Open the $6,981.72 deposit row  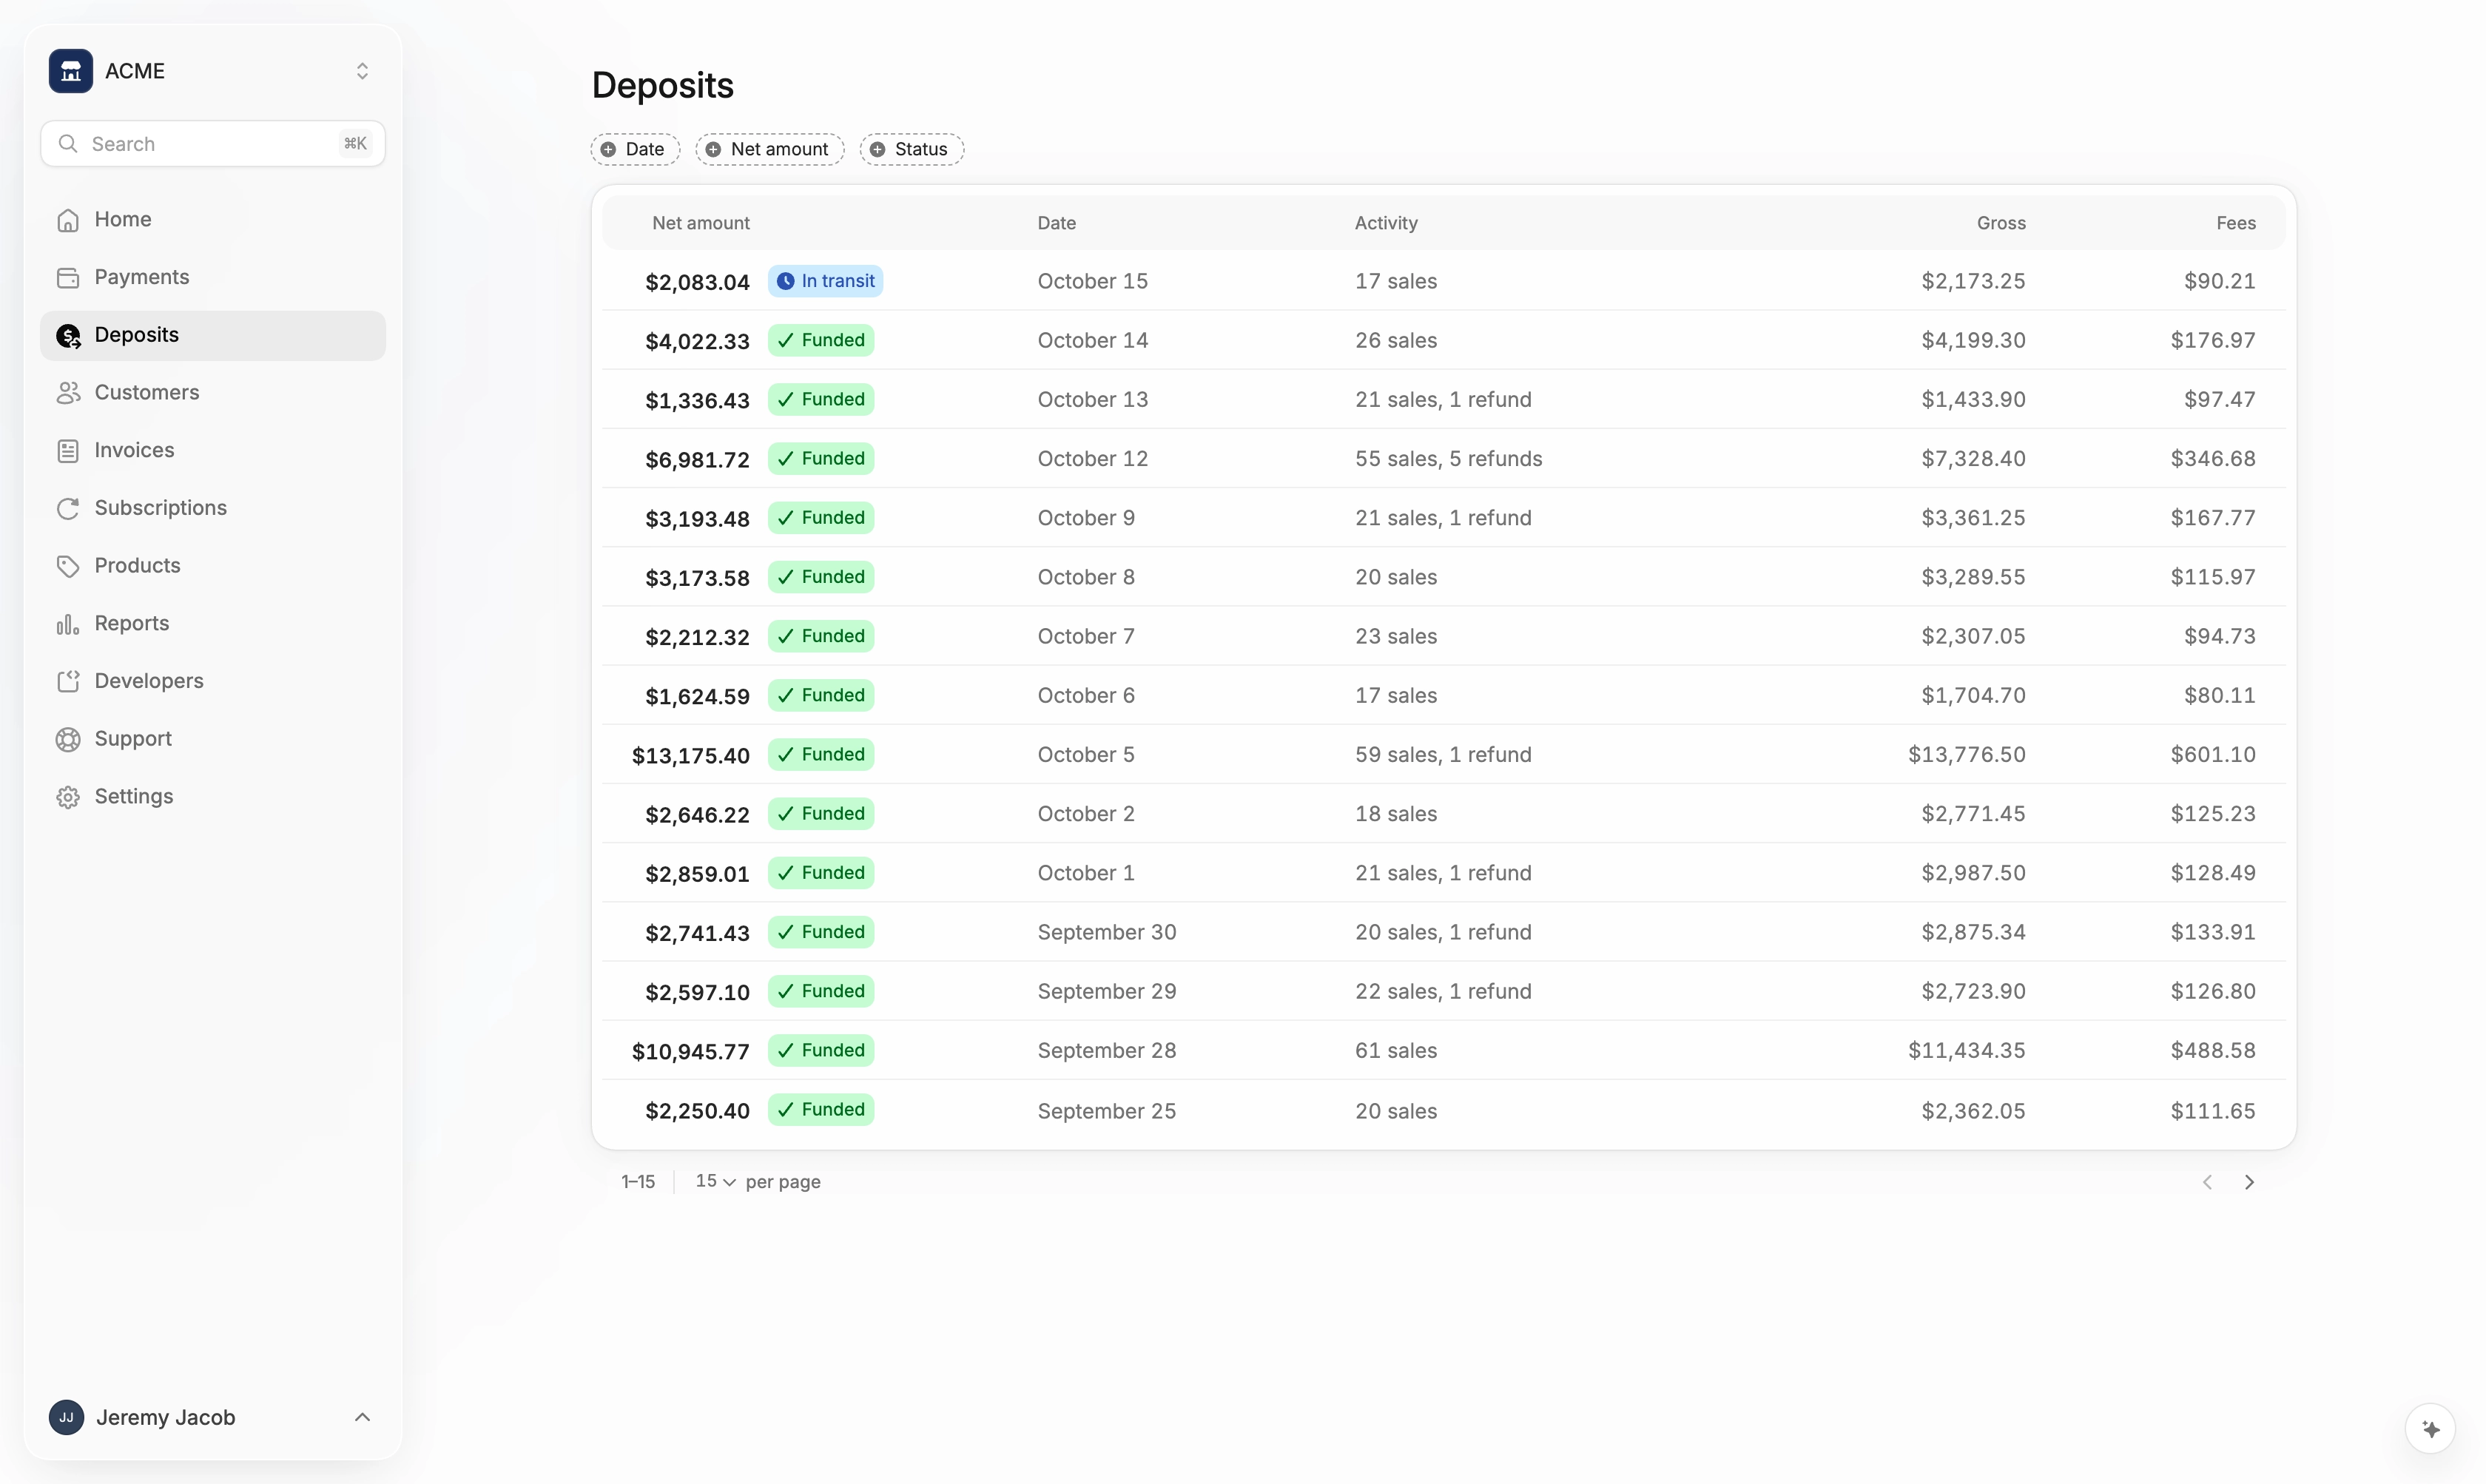pyautogui.click(x=1443, y=459)
